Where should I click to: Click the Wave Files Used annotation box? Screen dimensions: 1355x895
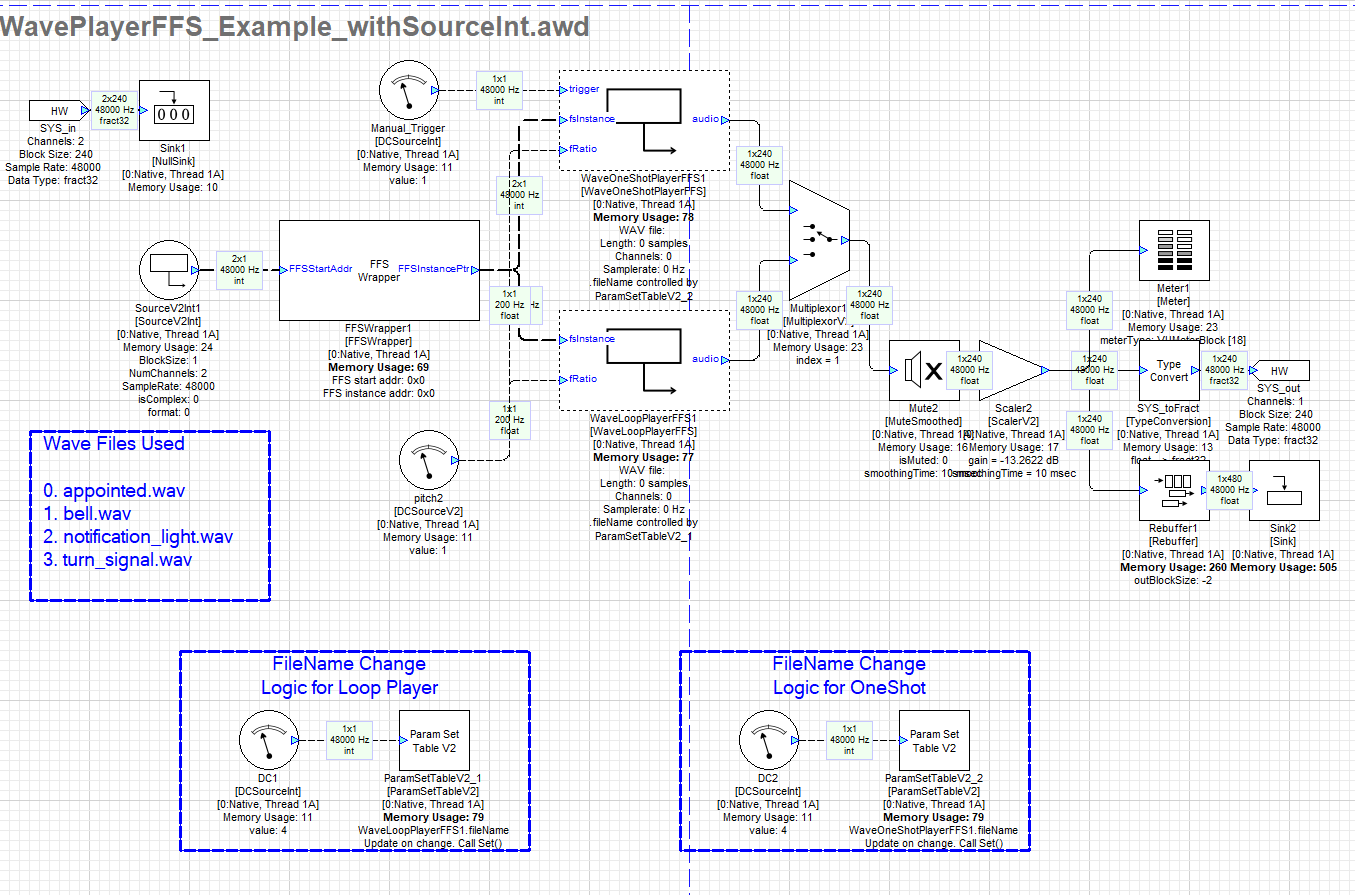coord(150,515)
